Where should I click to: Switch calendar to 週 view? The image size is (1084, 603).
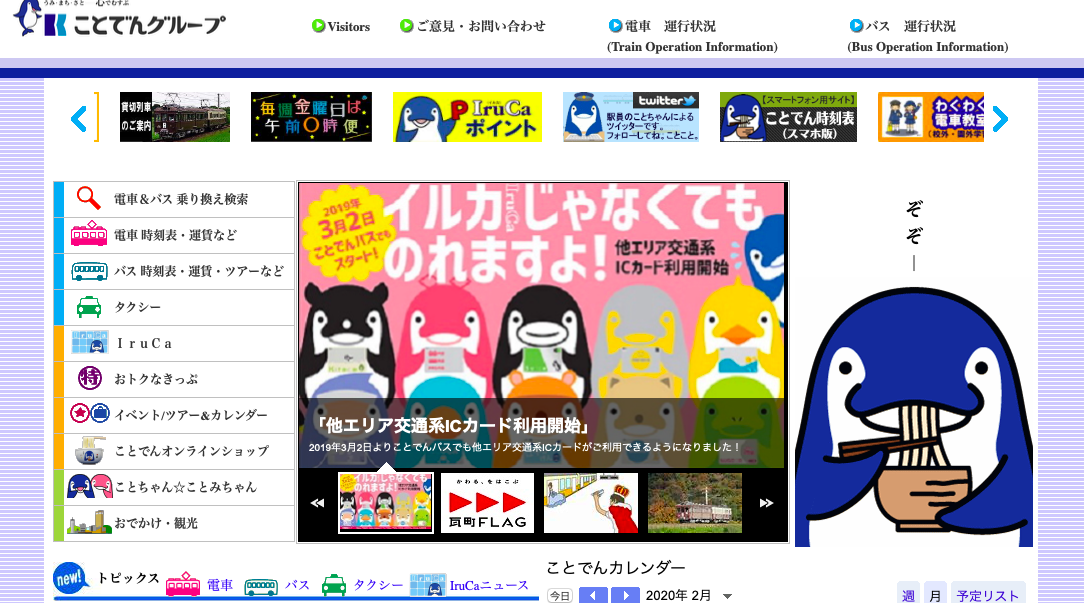pos(908,595)
